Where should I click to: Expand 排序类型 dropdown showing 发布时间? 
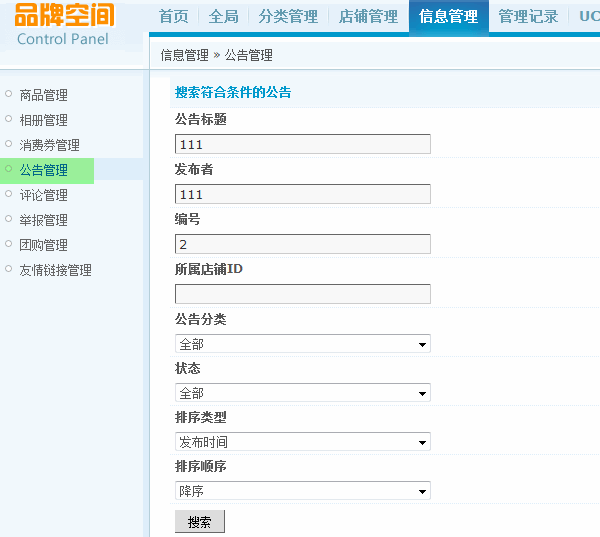pos(303,442)
